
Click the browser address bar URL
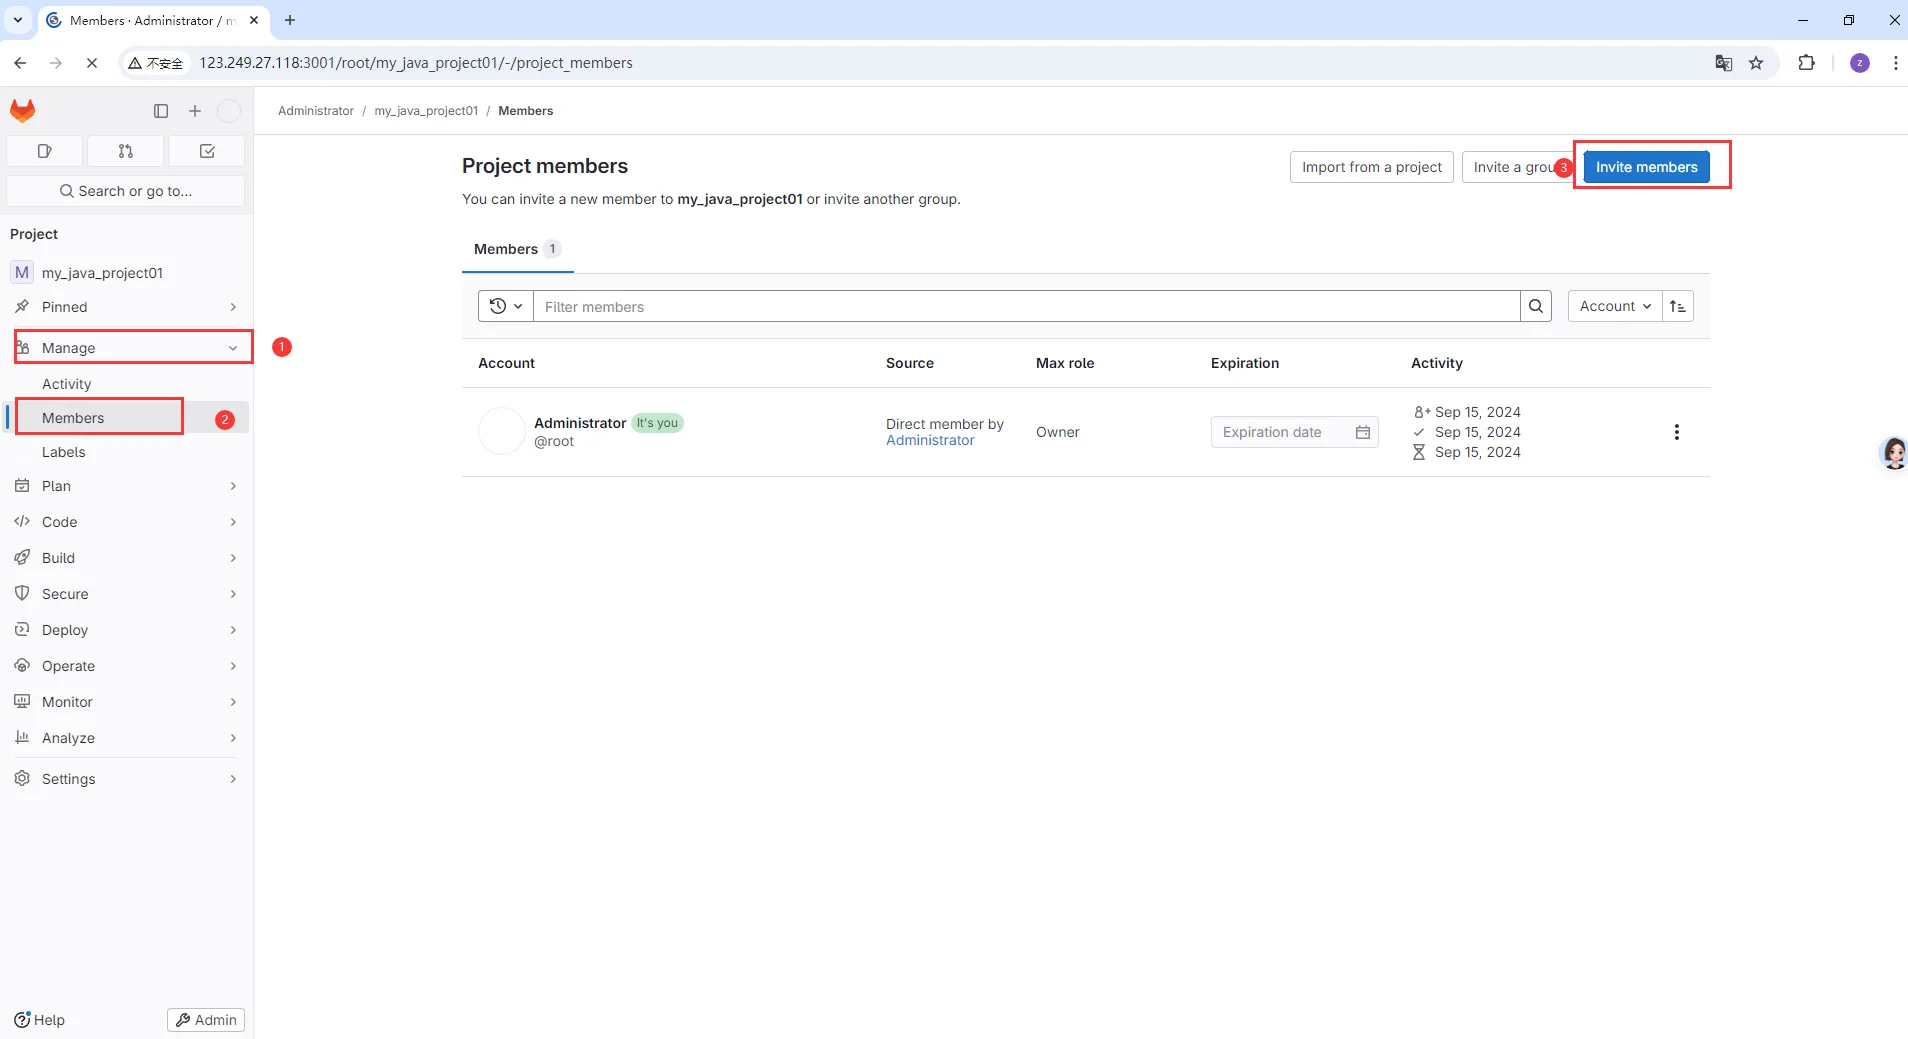pos(416,63)
